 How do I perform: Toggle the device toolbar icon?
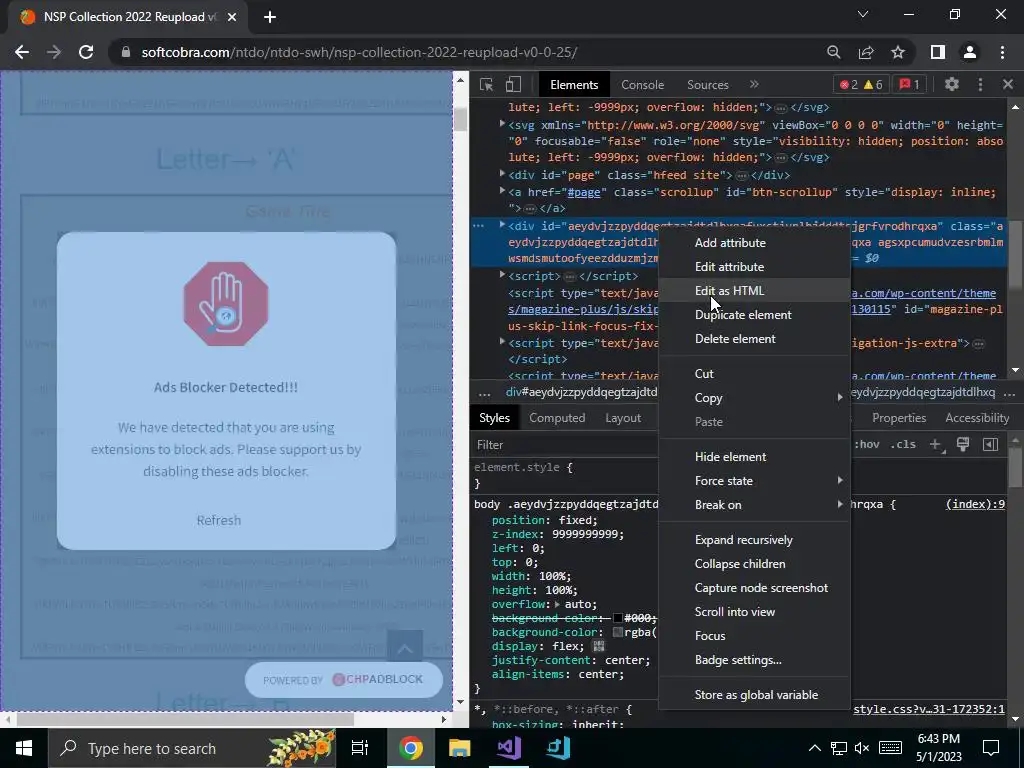pos(513,84)
